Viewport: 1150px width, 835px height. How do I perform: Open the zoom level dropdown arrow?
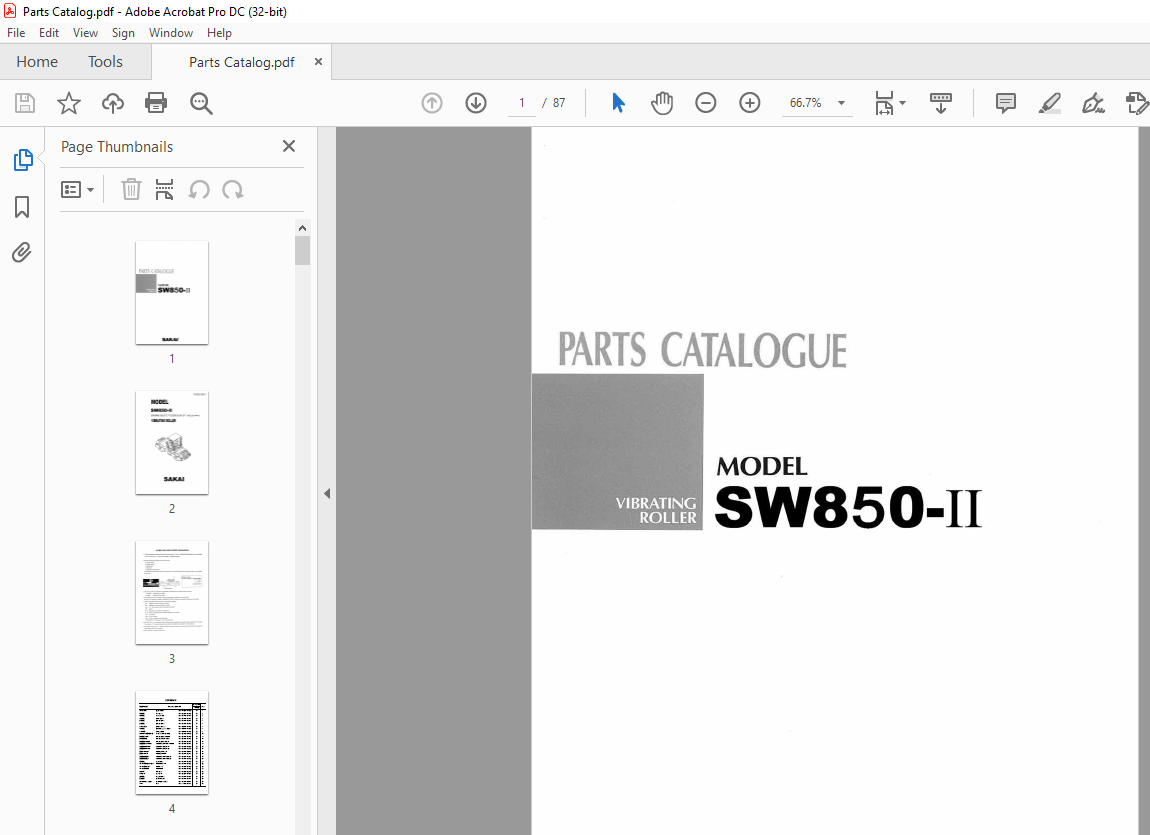point(841,103)
